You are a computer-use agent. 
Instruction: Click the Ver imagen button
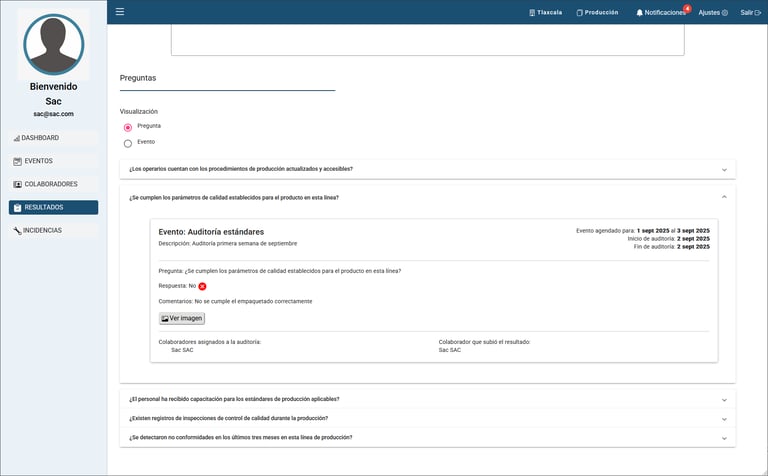point(182,318)
